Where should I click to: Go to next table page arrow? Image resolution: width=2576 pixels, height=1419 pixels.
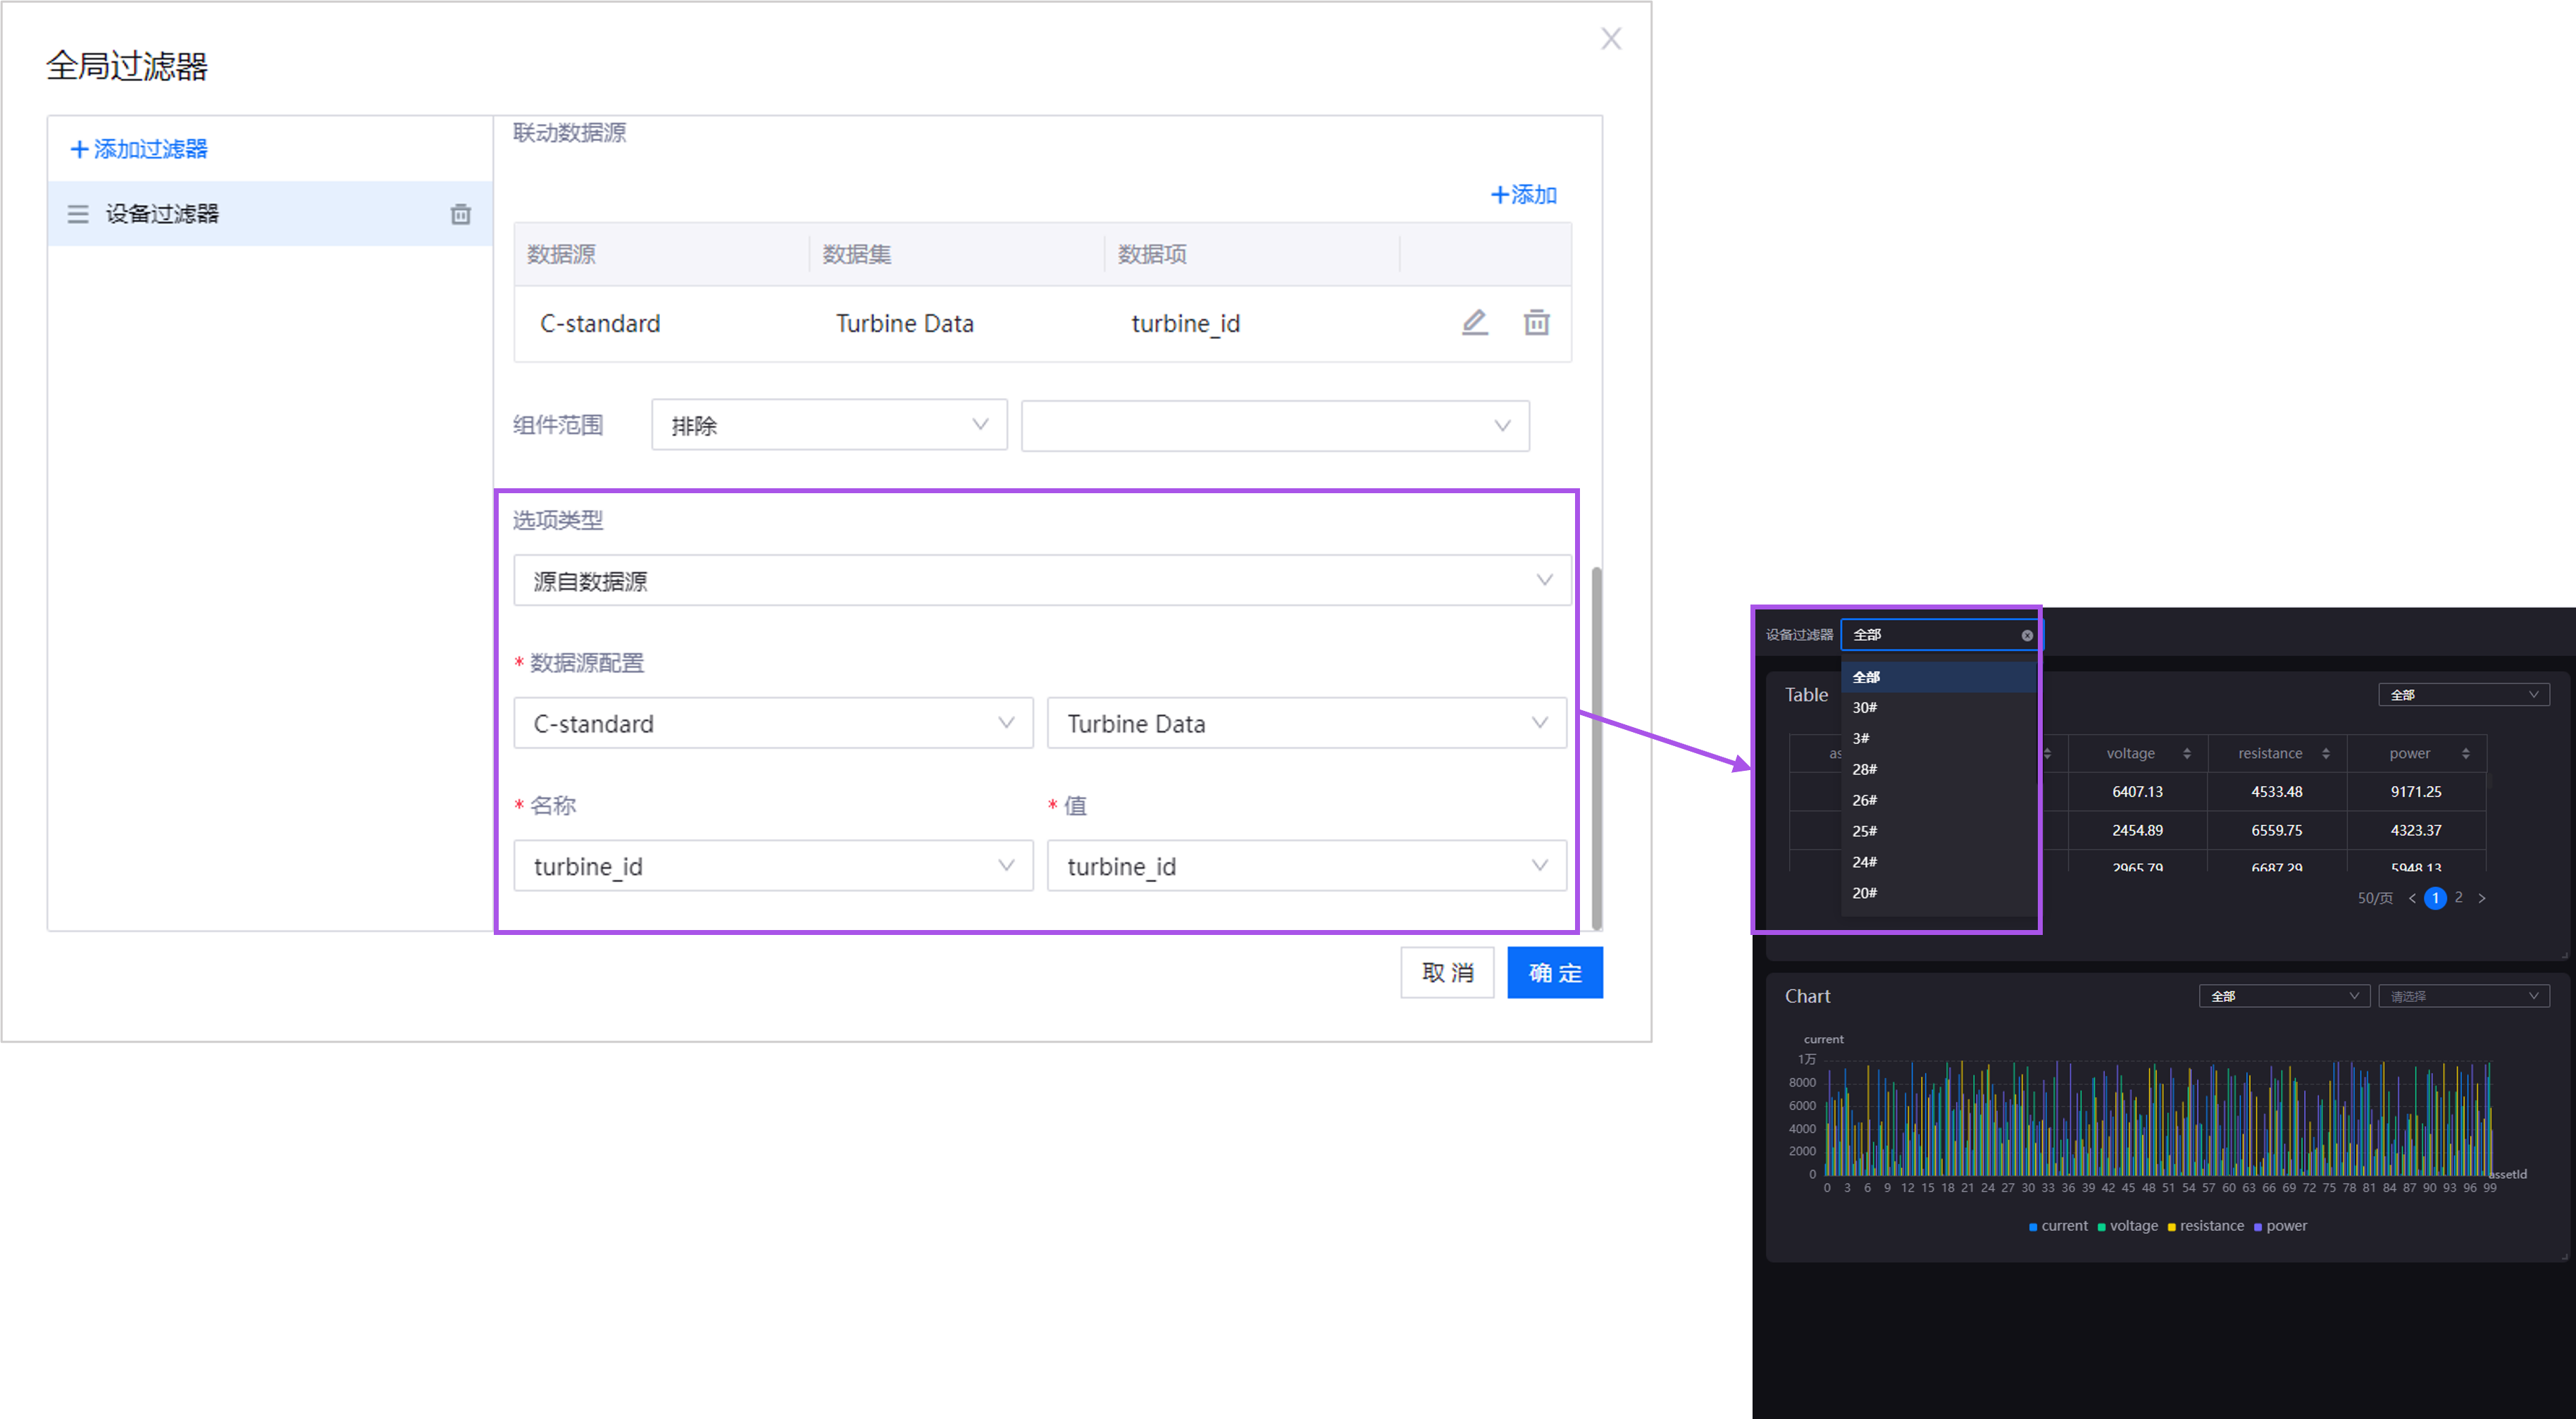2481,898
